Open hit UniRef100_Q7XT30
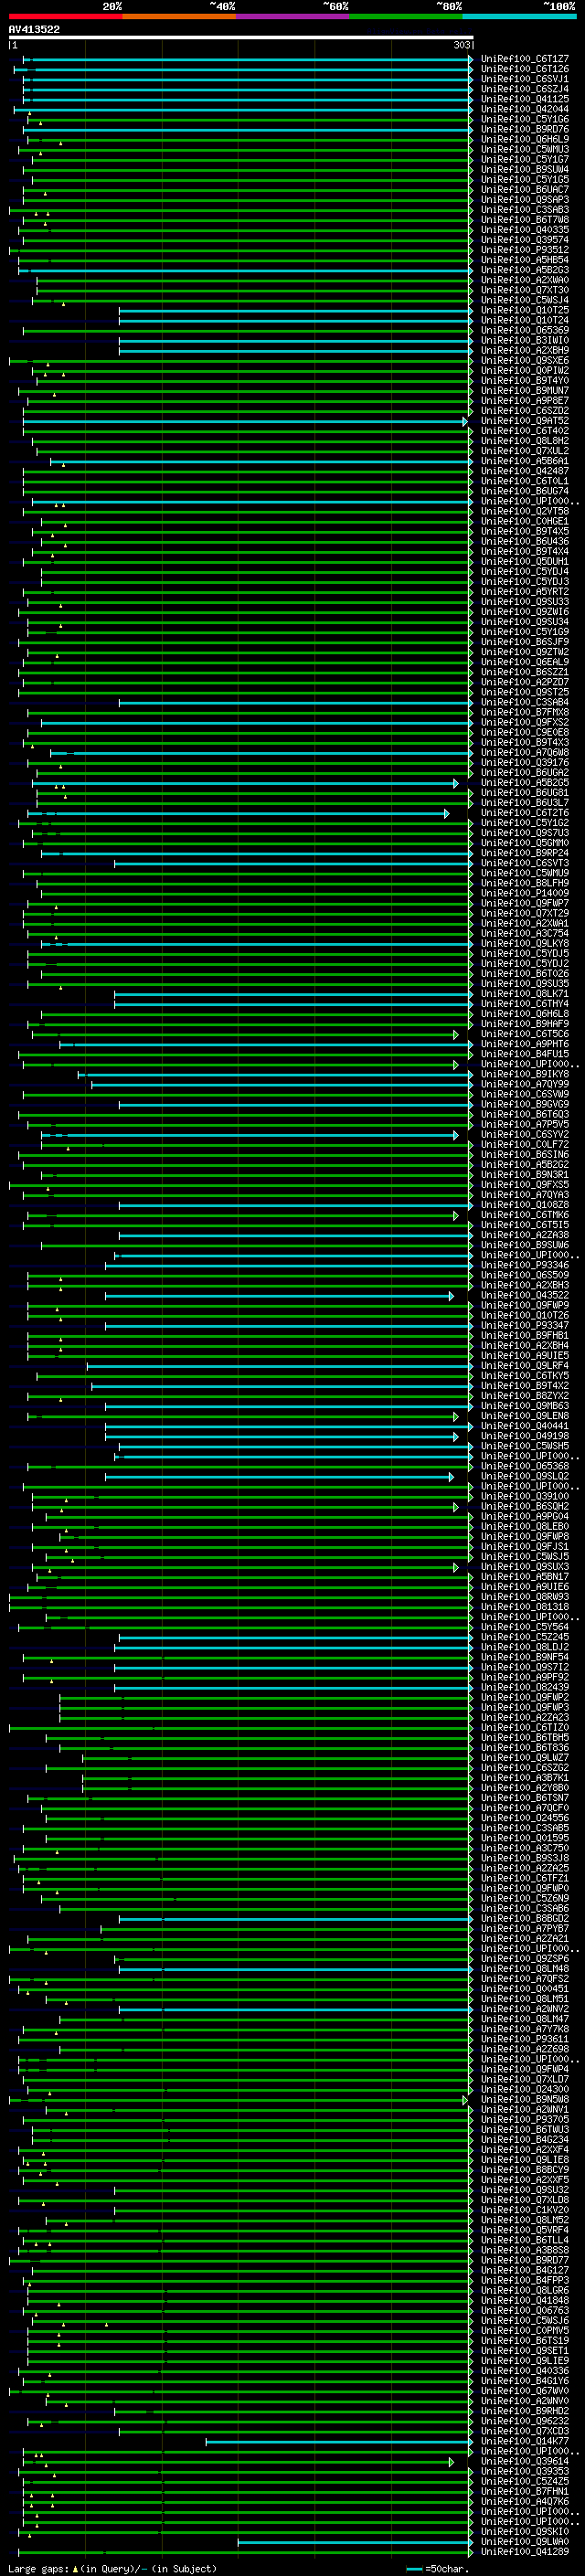This screenshot has height=2576, width=585. click(525, 290)
